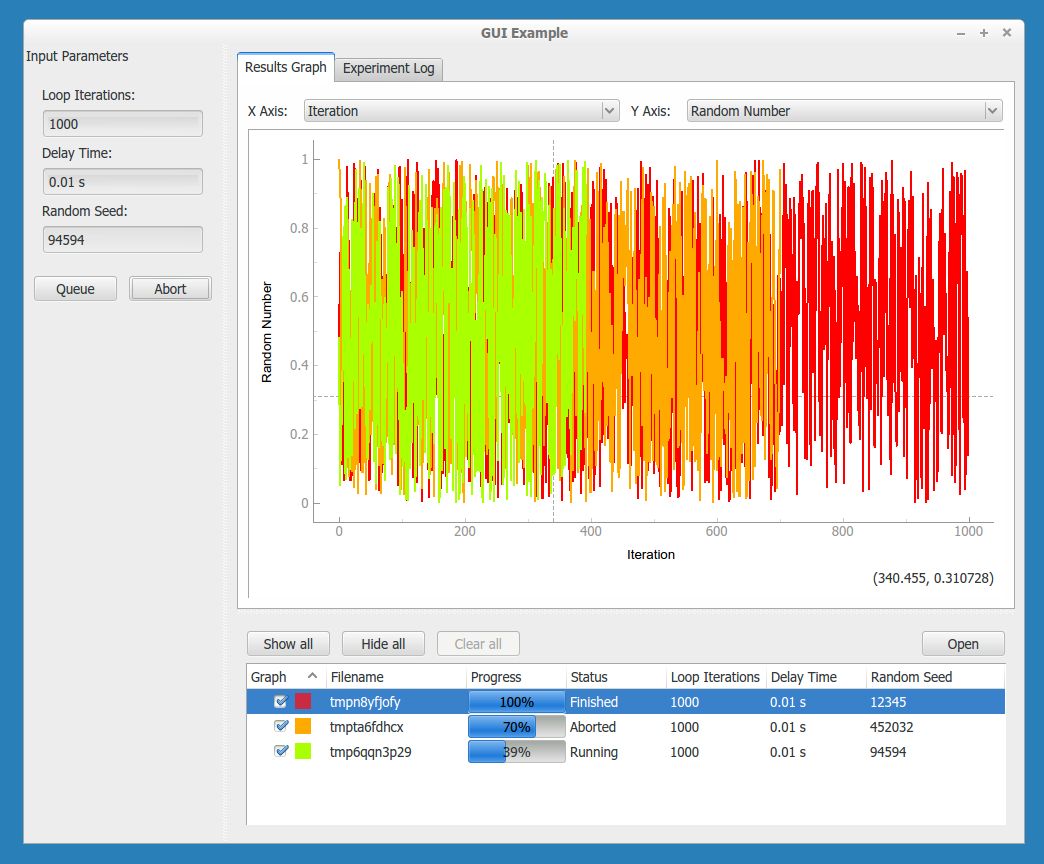
Task: Open the X Axis dropdown
Action: point(461,111)
